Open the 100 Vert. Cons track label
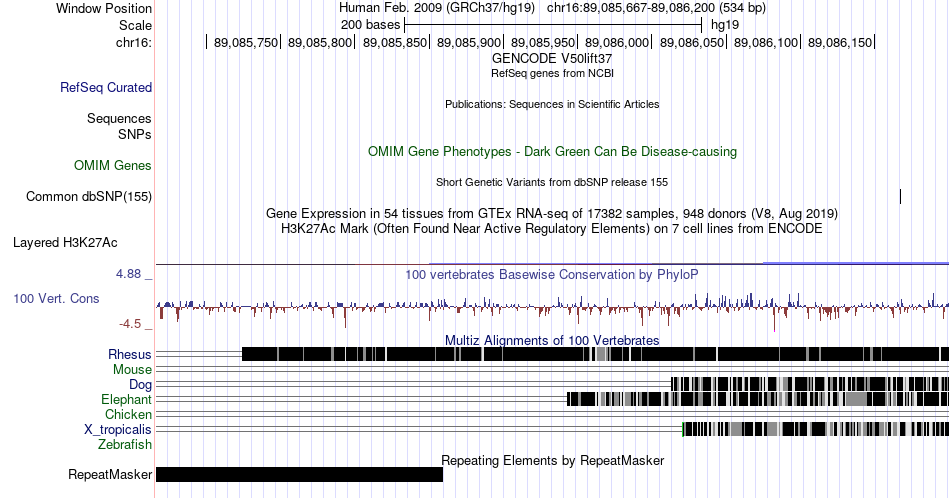 [x=56, y=298]
